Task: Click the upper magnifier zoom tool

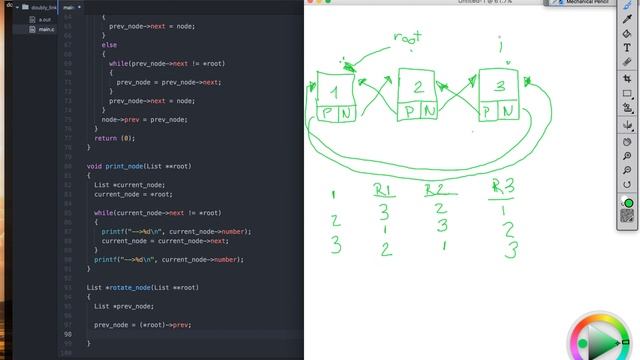Action: point(627,156)
